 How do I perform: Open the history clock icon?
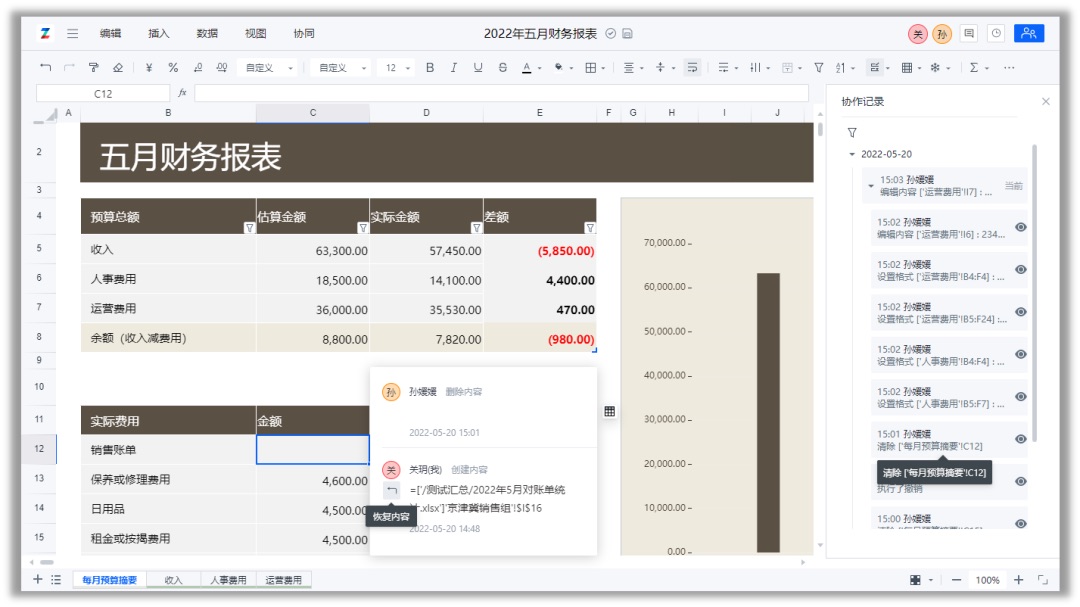996,33
